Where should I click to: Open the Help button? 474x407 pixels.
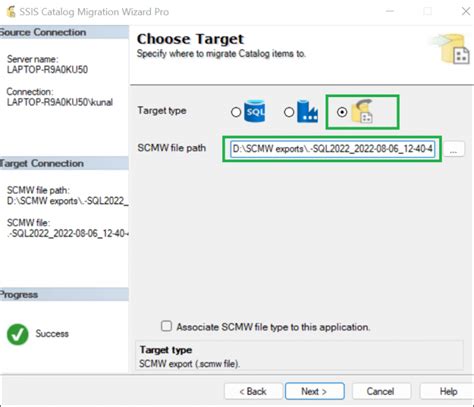point(448,391)
